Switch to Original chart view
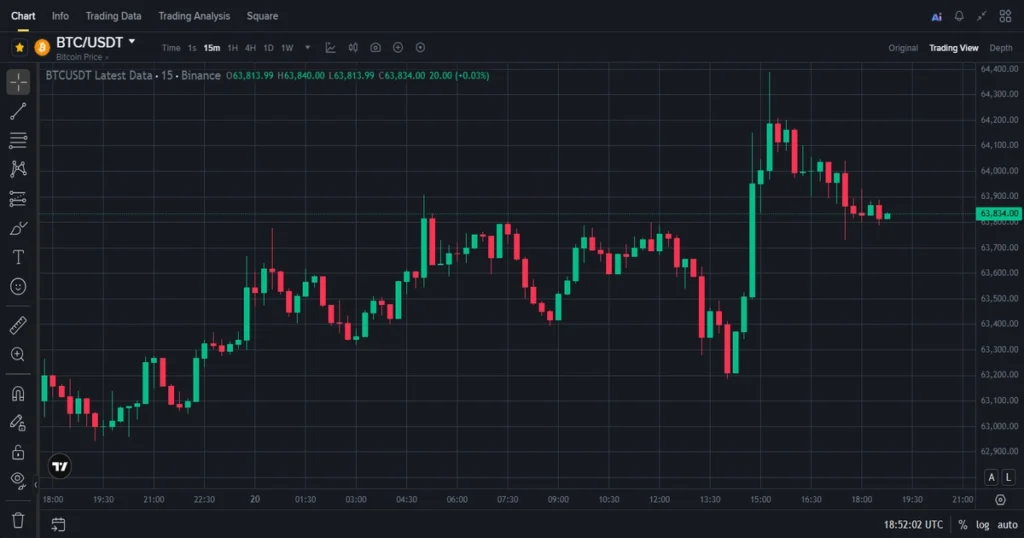1024x538 pixels. (x=903, y=48)
